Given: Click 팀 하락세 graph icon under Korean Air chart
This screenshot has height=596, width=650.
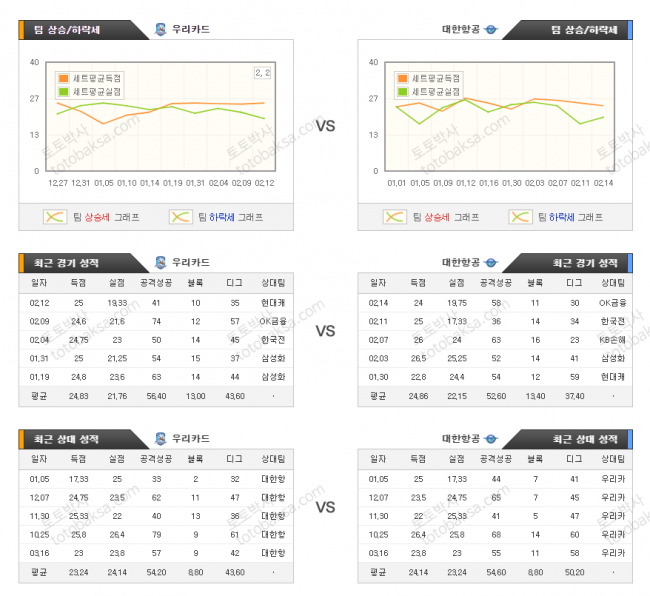Looking at the screenshot, I should [520, 216].
